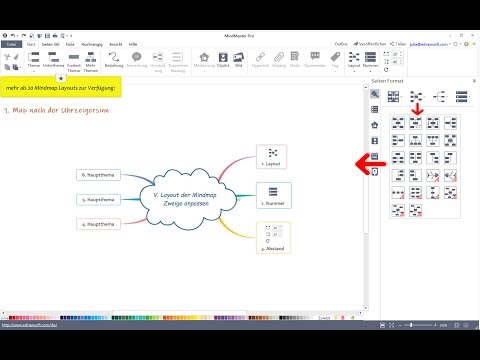Click the Outline button
Screen dimensions: 480x360
pos(341,44)
